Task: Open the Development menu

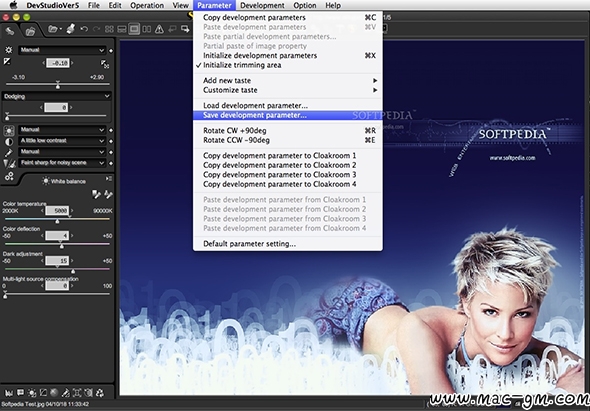Action: click(x=262, y=5)
